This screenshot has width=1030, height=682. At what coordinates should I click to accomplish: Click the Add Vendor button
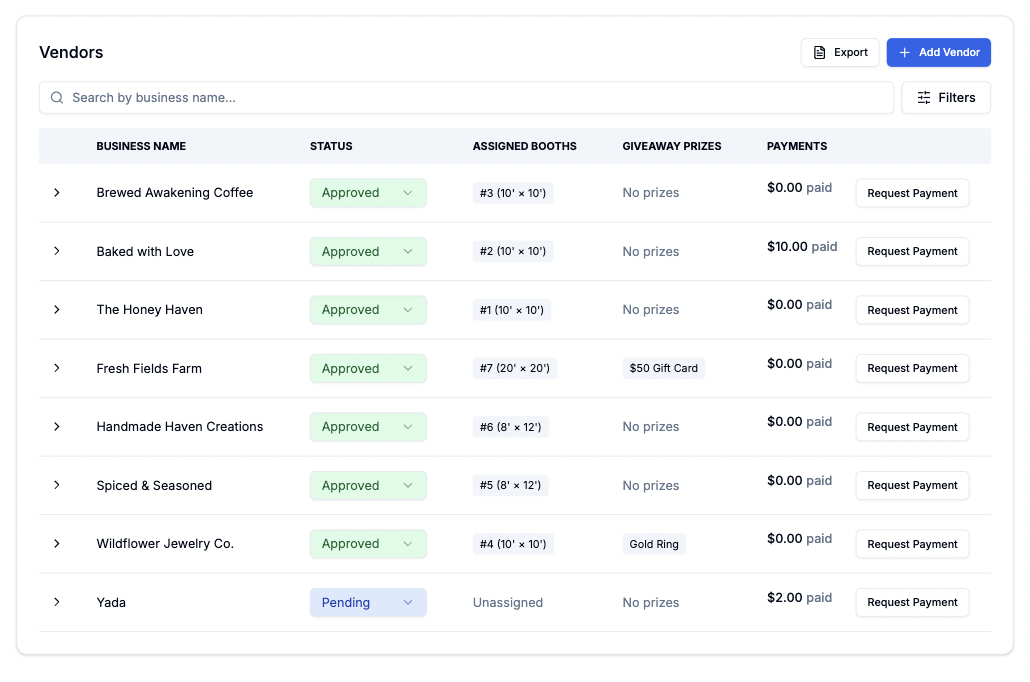(938, 52)
